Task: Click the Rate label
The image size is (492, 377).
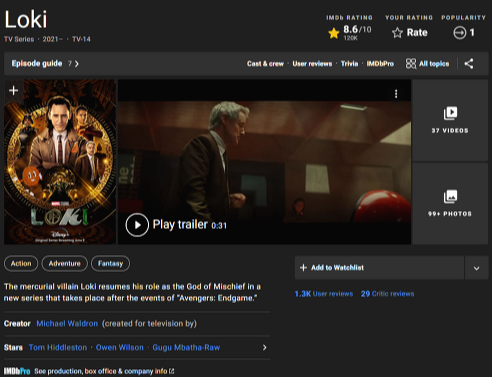Action: tap(417, 33)
